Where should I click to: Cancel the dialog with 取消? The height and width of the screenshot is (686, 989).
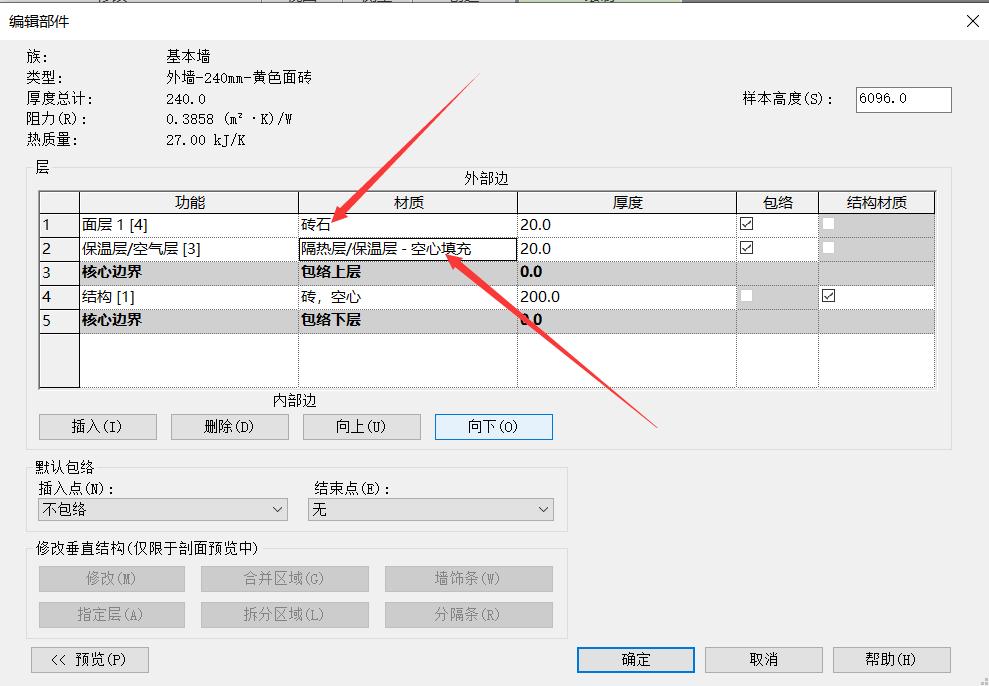763,660
